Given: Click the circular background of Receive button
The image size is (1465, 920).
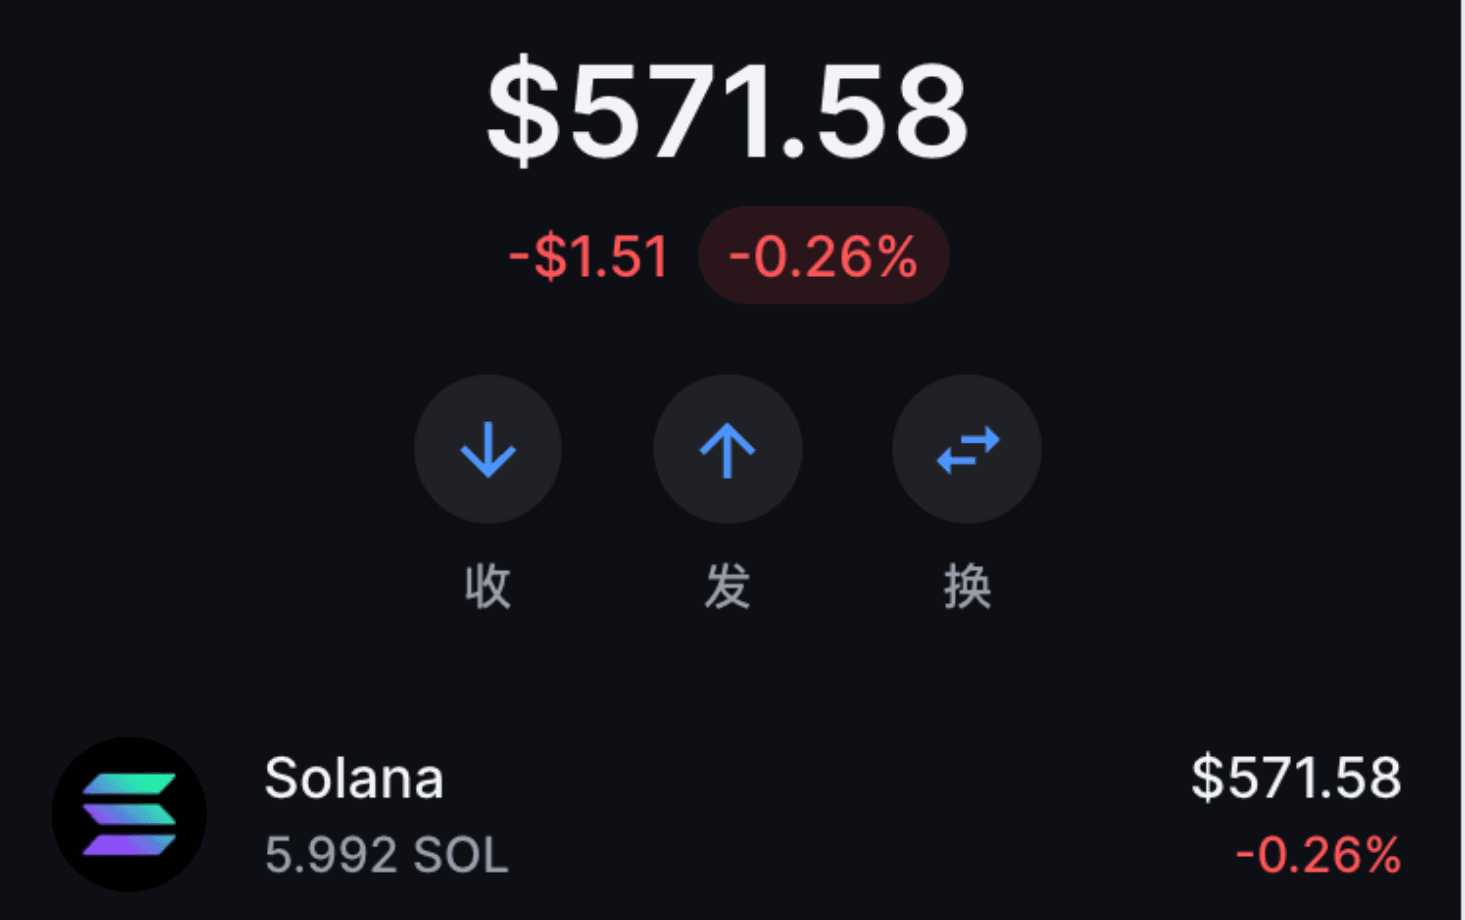Looking at the screenshot, I should [487, 449].
